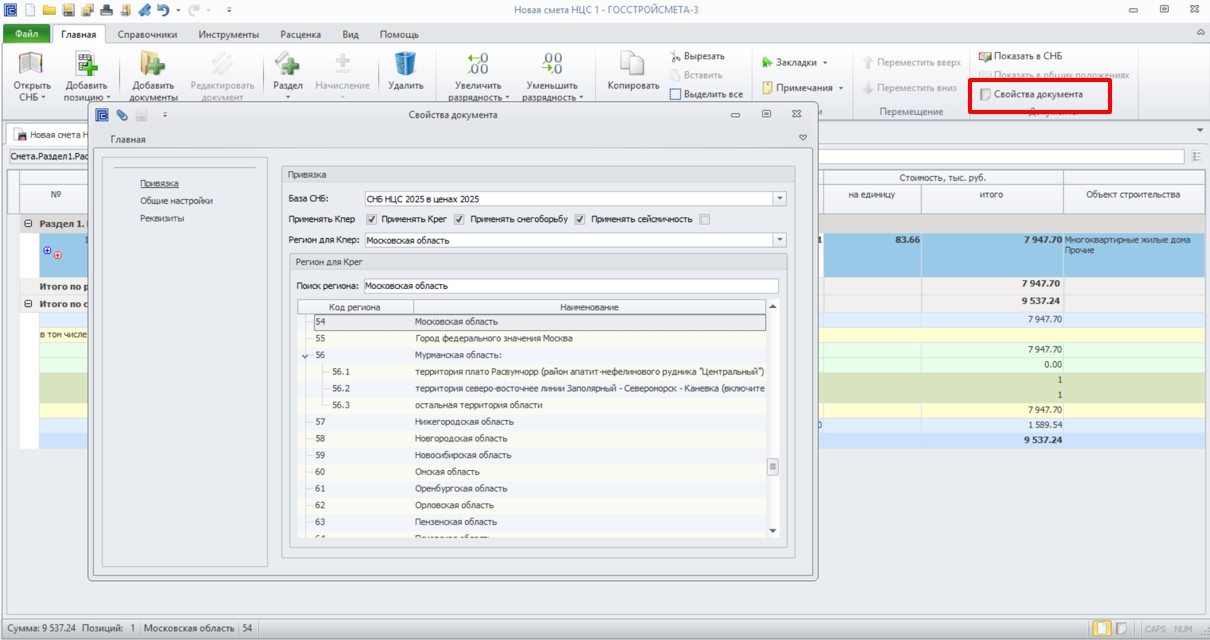Click the Удалить trash bin icon
Image resolution: width=1210 pixels, height=640 pixels.
click(x=405, y=64)
